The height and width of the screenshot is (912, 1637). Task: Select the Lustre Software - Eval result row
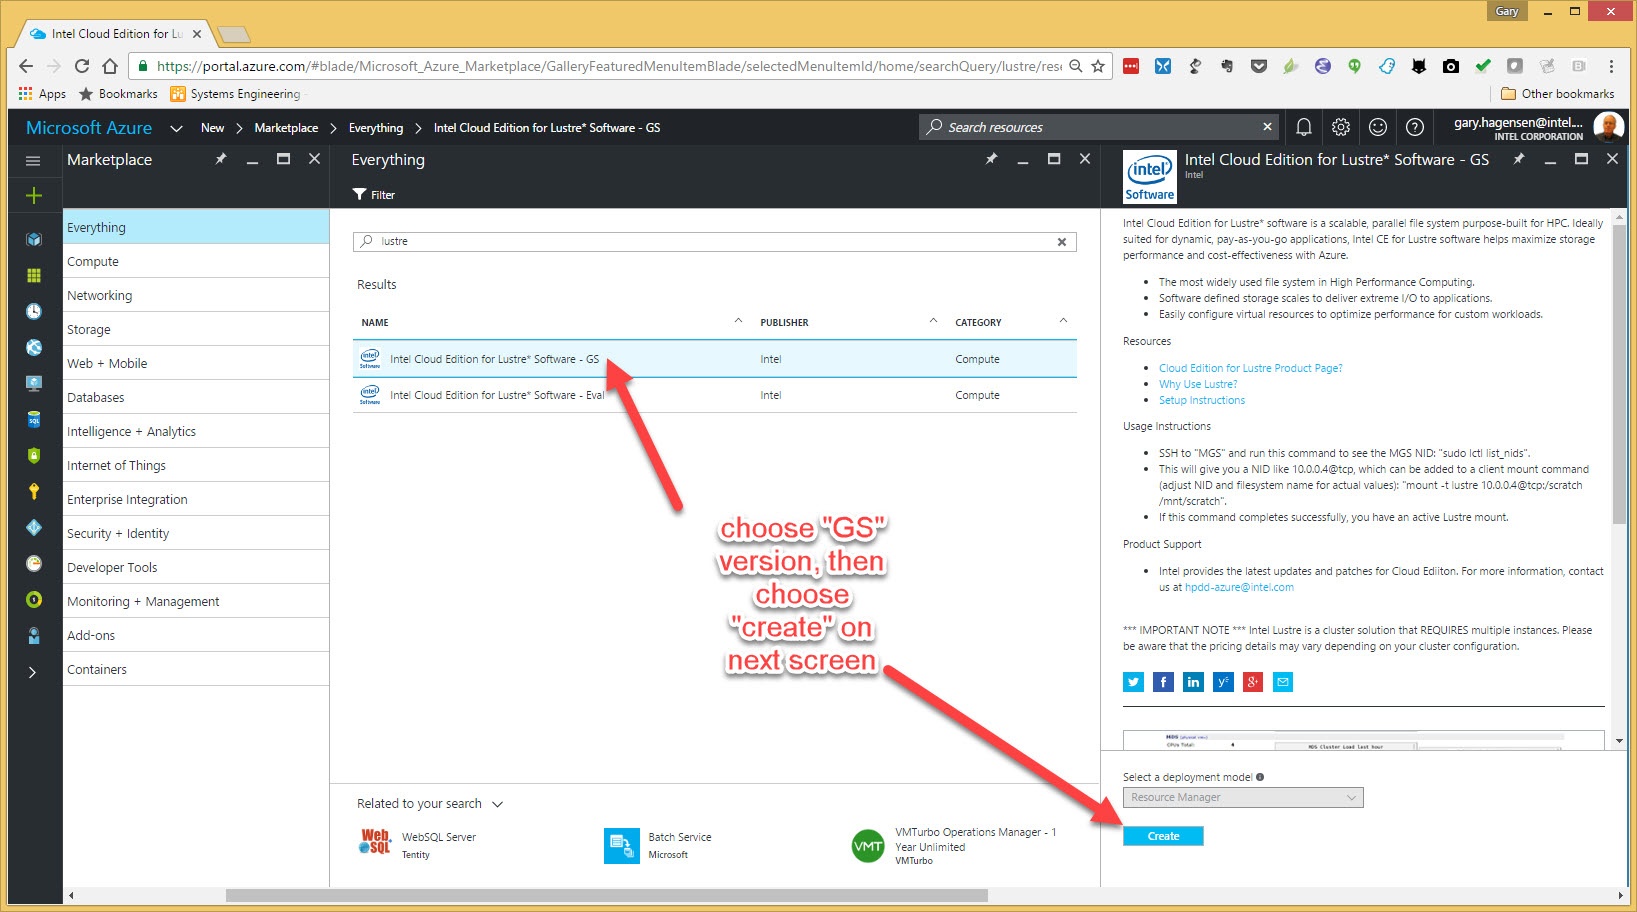pyautogui.click(x=715, y=395)
